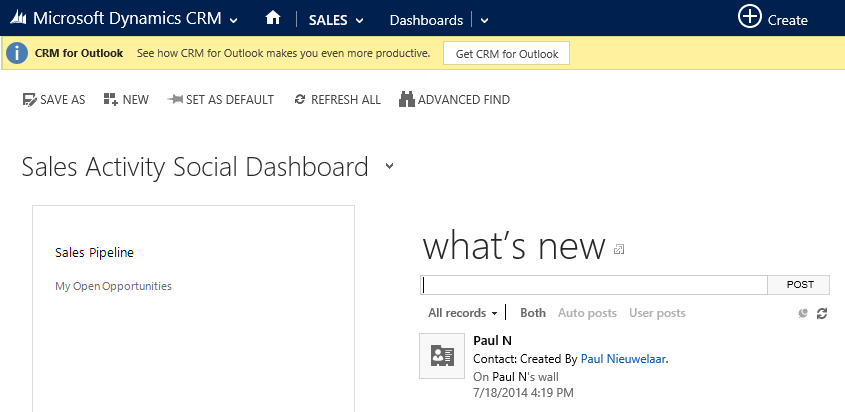Image resolution: width=845 pixels, height=412 pixels.
Task: Click the Create plus icon
Action: 749,17
